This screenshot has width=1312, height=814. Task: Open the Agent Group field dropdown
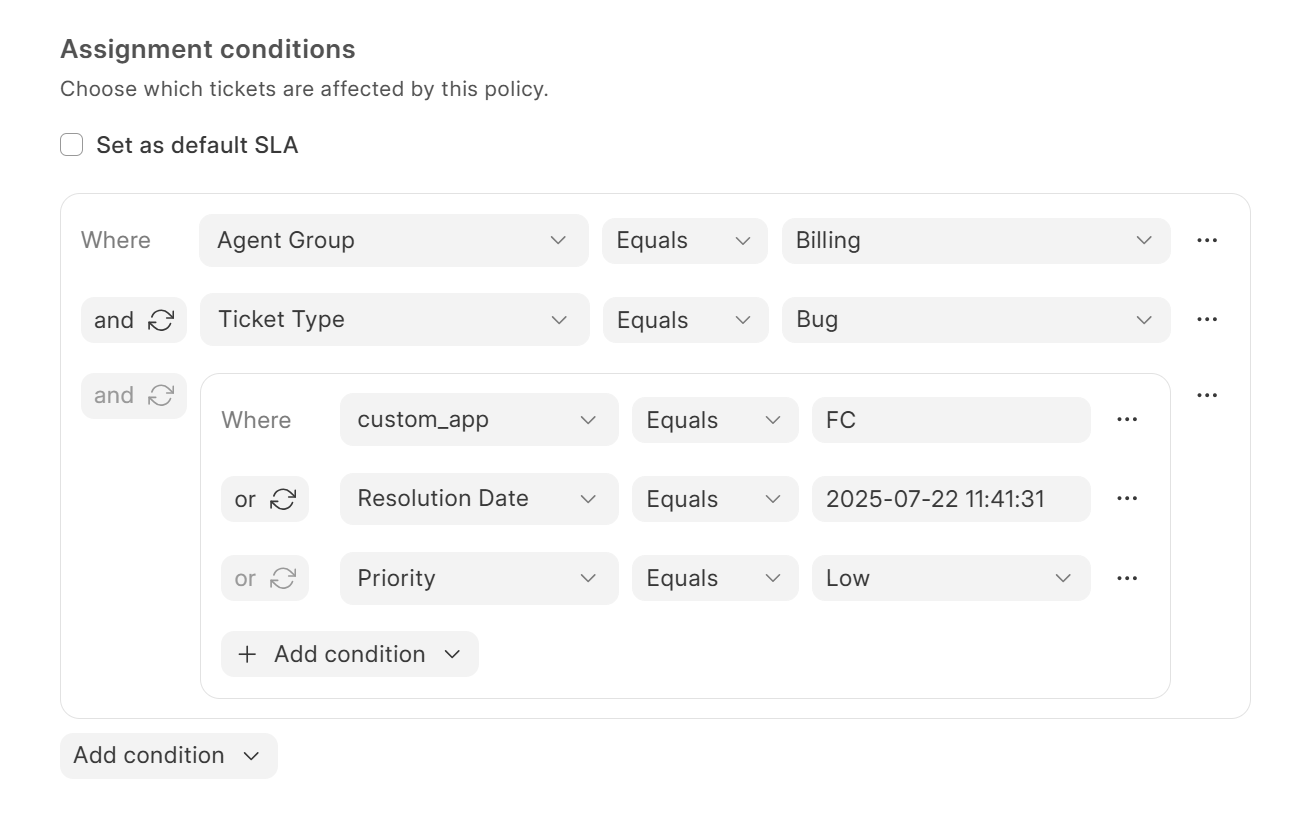393,241
